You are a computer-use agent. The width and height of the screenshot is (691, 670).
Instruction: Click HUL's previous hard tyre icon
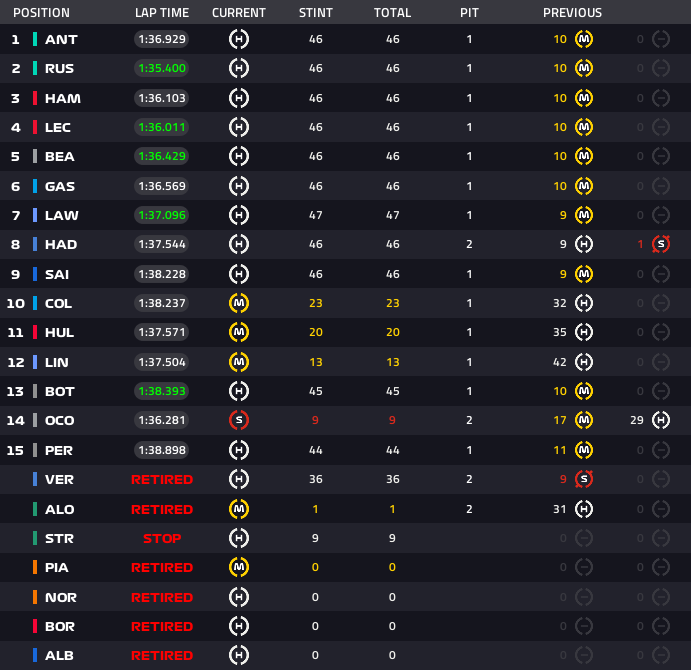tap(585, 332)
